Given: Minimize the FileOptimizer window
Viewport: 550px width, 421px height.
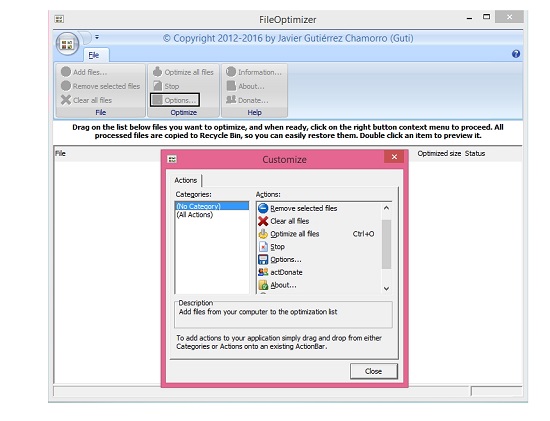Looking at the screenshot, I should 469,18.
